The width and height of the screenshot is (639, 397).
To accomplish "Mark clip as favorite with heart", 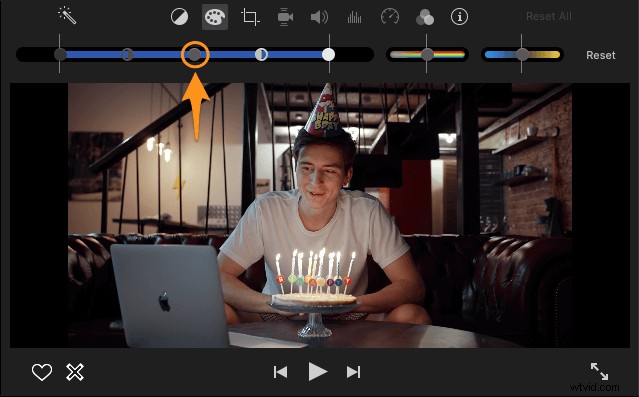I will (42, 372).
